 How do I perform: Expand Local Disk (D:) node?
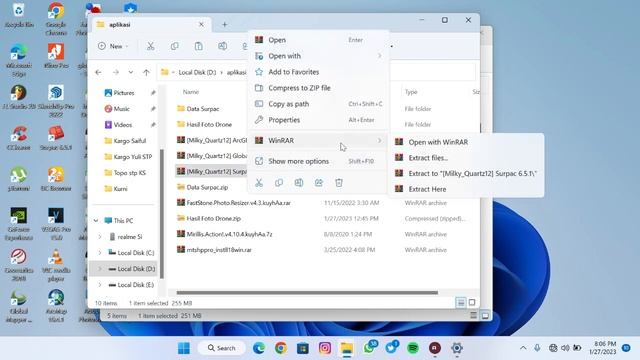(100, 269)
